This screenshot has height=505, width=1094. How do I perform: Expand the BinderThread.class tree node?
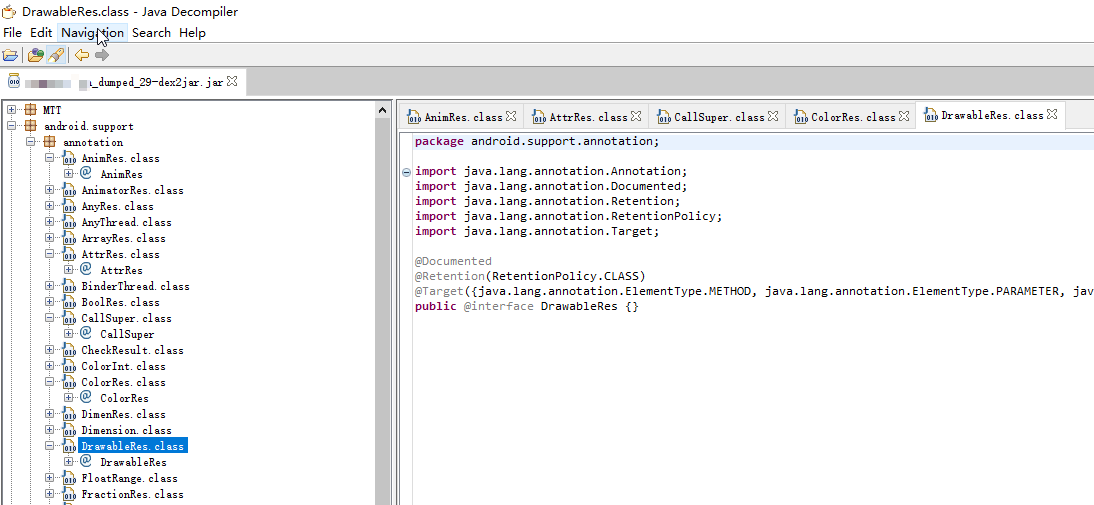pos(50,286)
